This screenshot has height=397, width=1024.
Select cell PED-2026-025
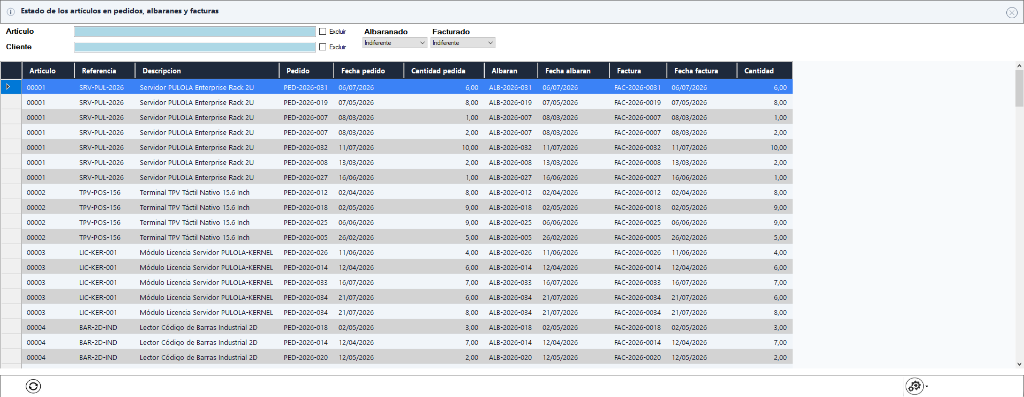306,222
